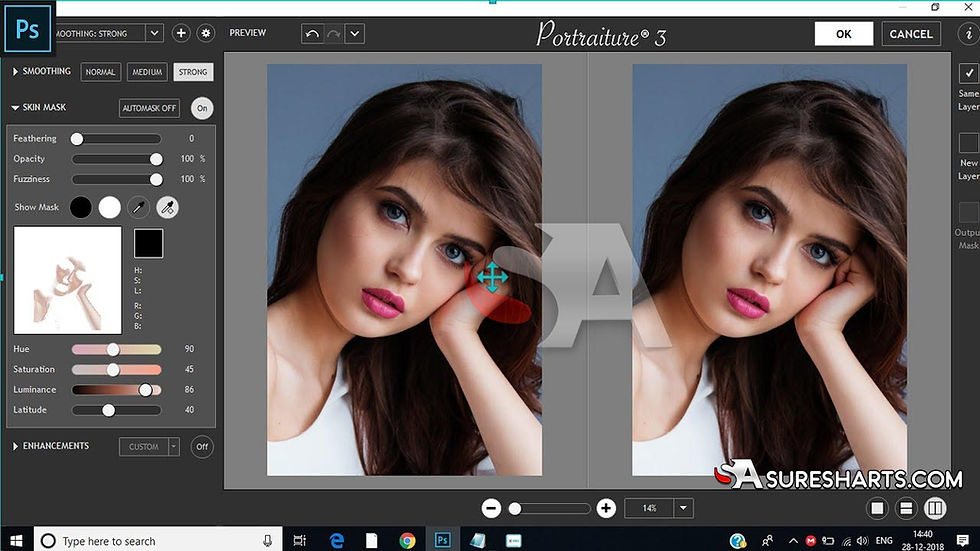Select the expand-mask eyedropper tool
980x551 pixels.
(168, 207)
